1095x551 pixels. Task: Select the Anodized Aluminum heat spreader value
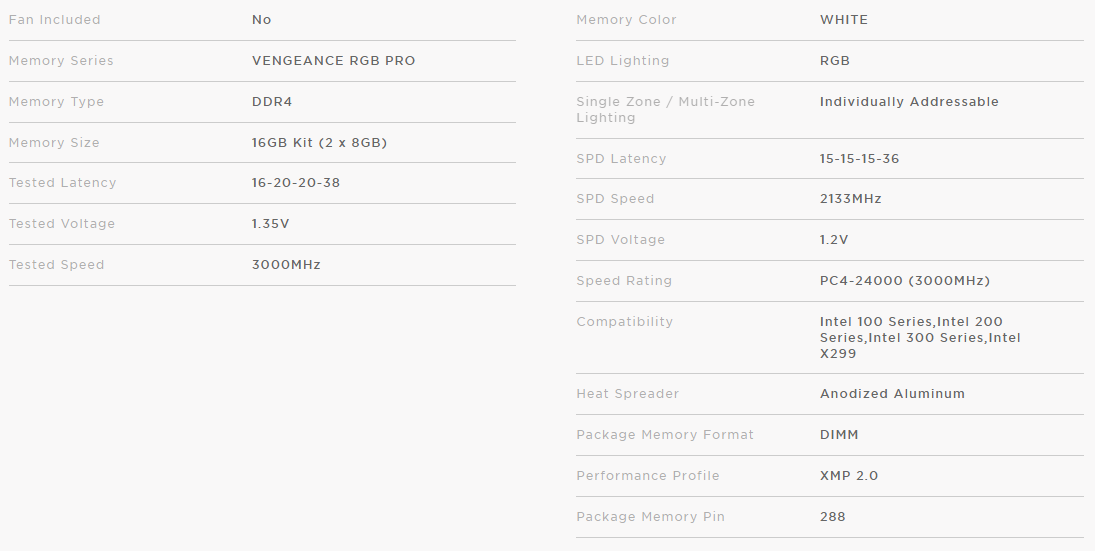(x=892, y=394)
